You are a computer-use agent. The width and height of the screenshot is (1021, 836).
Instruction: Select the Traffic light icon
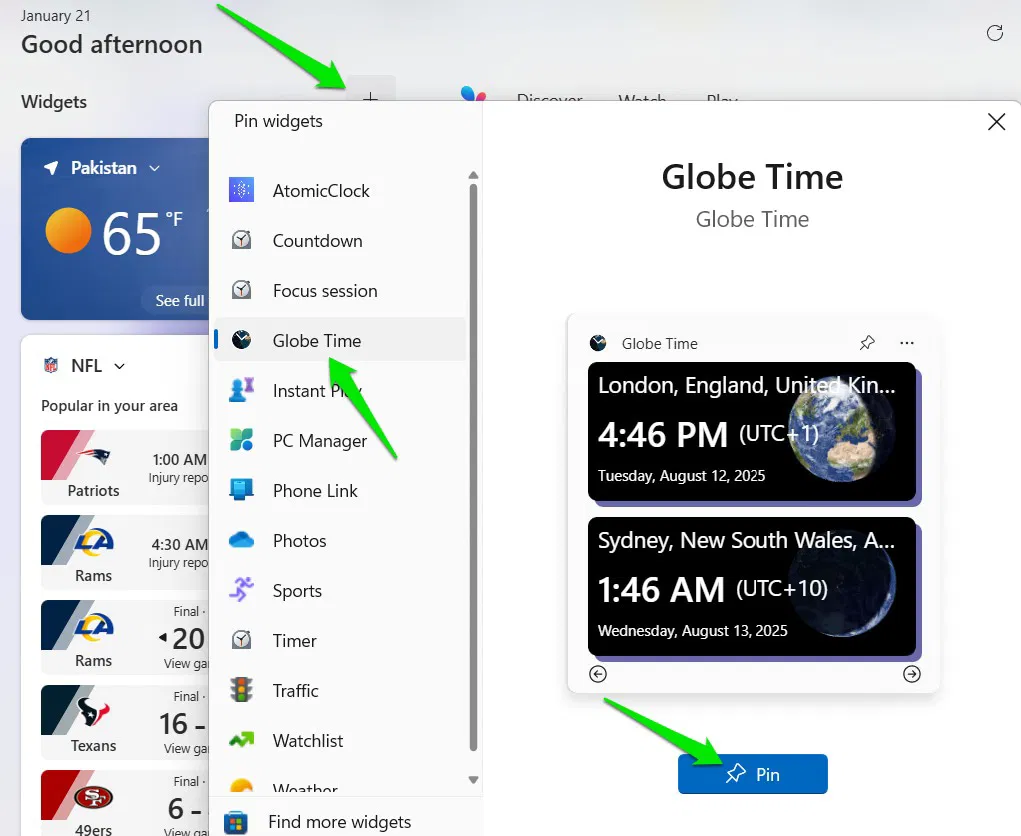click(x=240, y=690)
